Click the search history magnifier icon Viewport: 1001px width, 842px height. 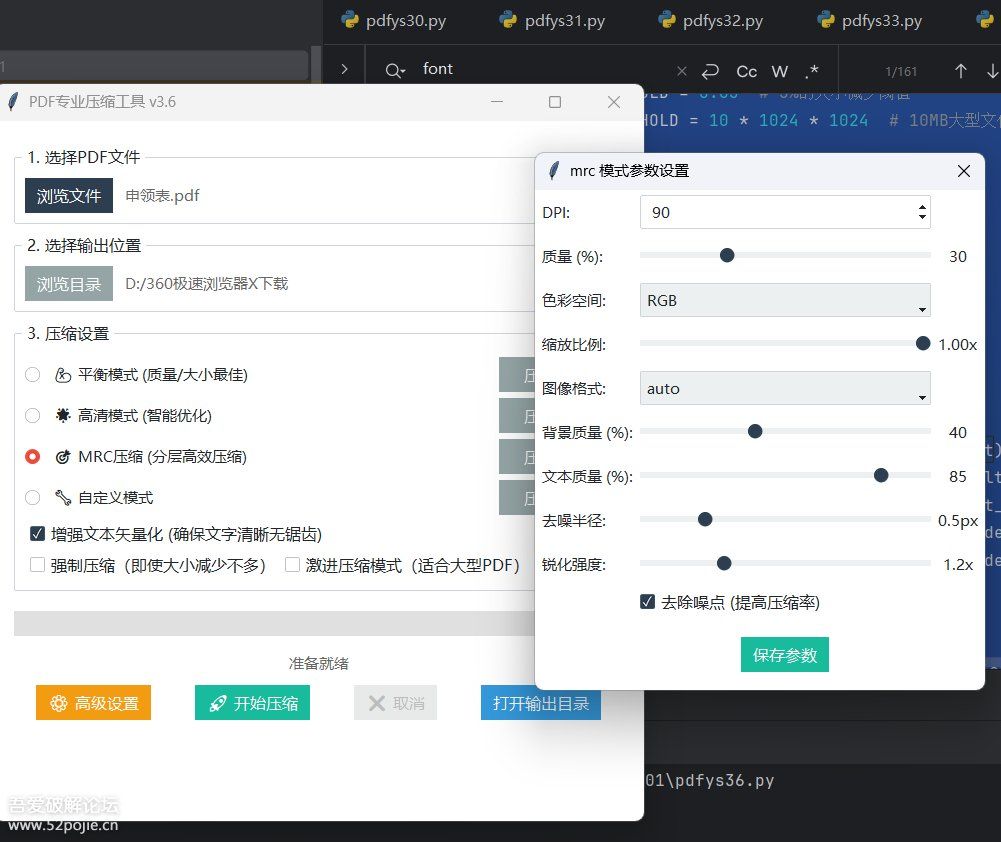pos(396,70)
